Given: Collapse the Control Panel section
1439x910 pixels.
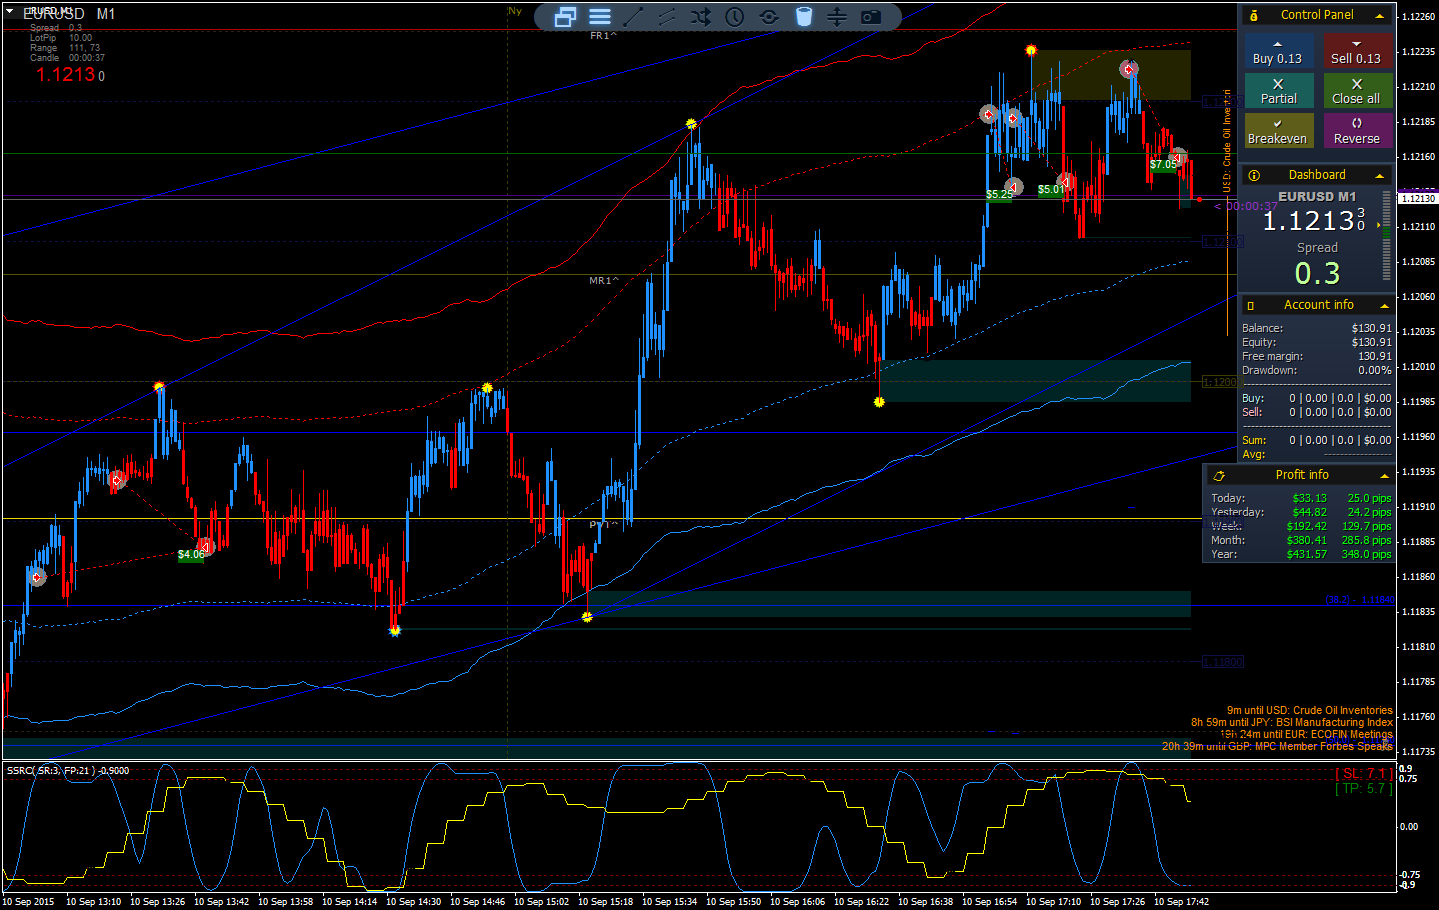Looking at the screenshot, I should coord(1380,16).
